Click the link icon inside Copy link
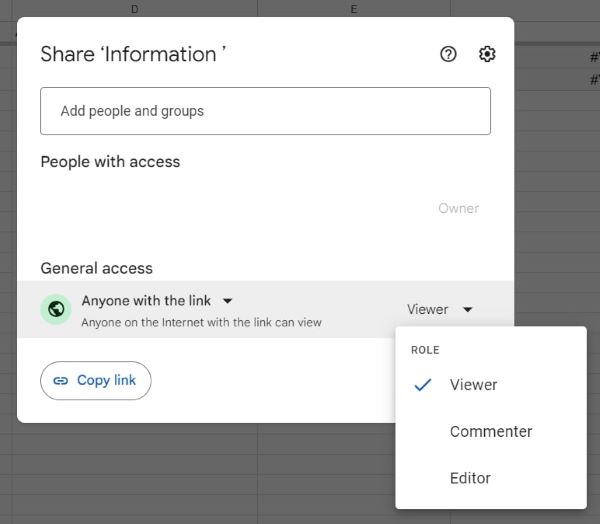The image size is (600, 524). click(61, 381)
